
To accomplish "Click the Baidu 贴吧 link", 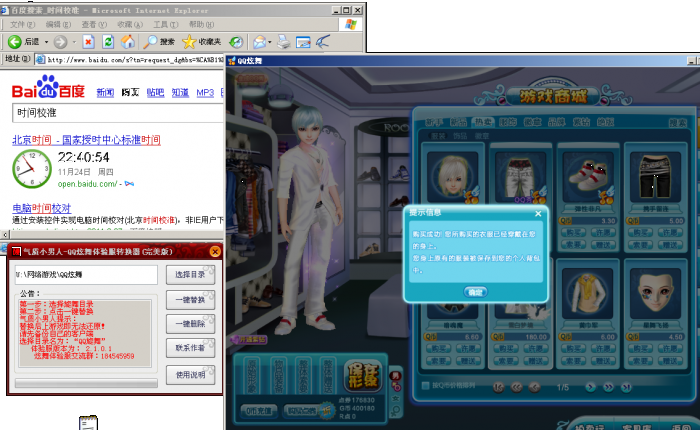I will 155,92.
